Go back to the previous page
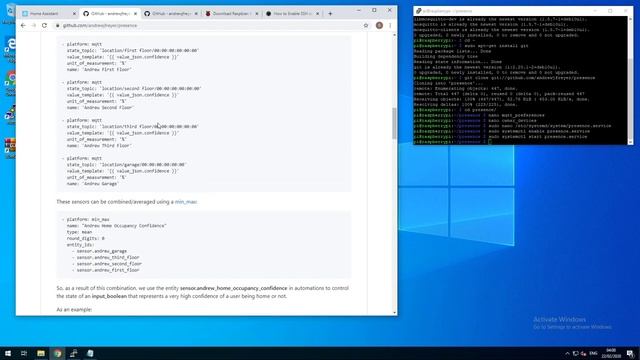 click(x=23, y=25)
